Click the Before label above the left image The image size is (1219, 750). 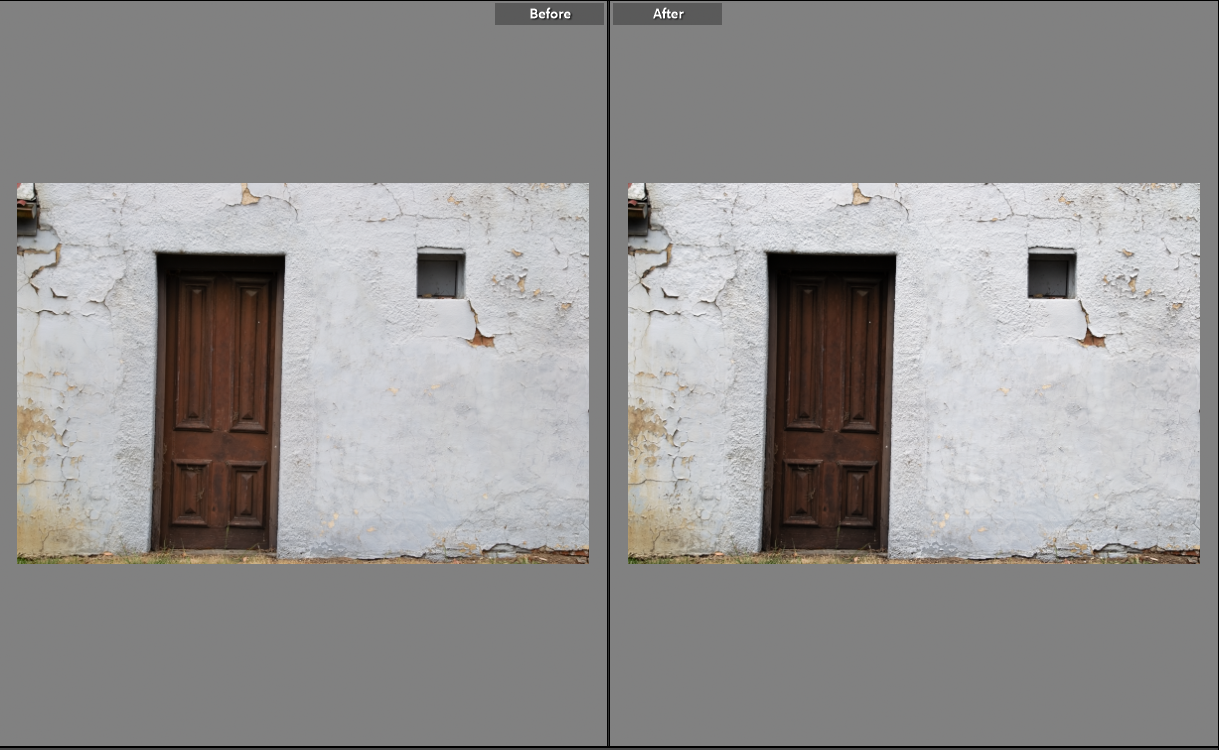549,13
